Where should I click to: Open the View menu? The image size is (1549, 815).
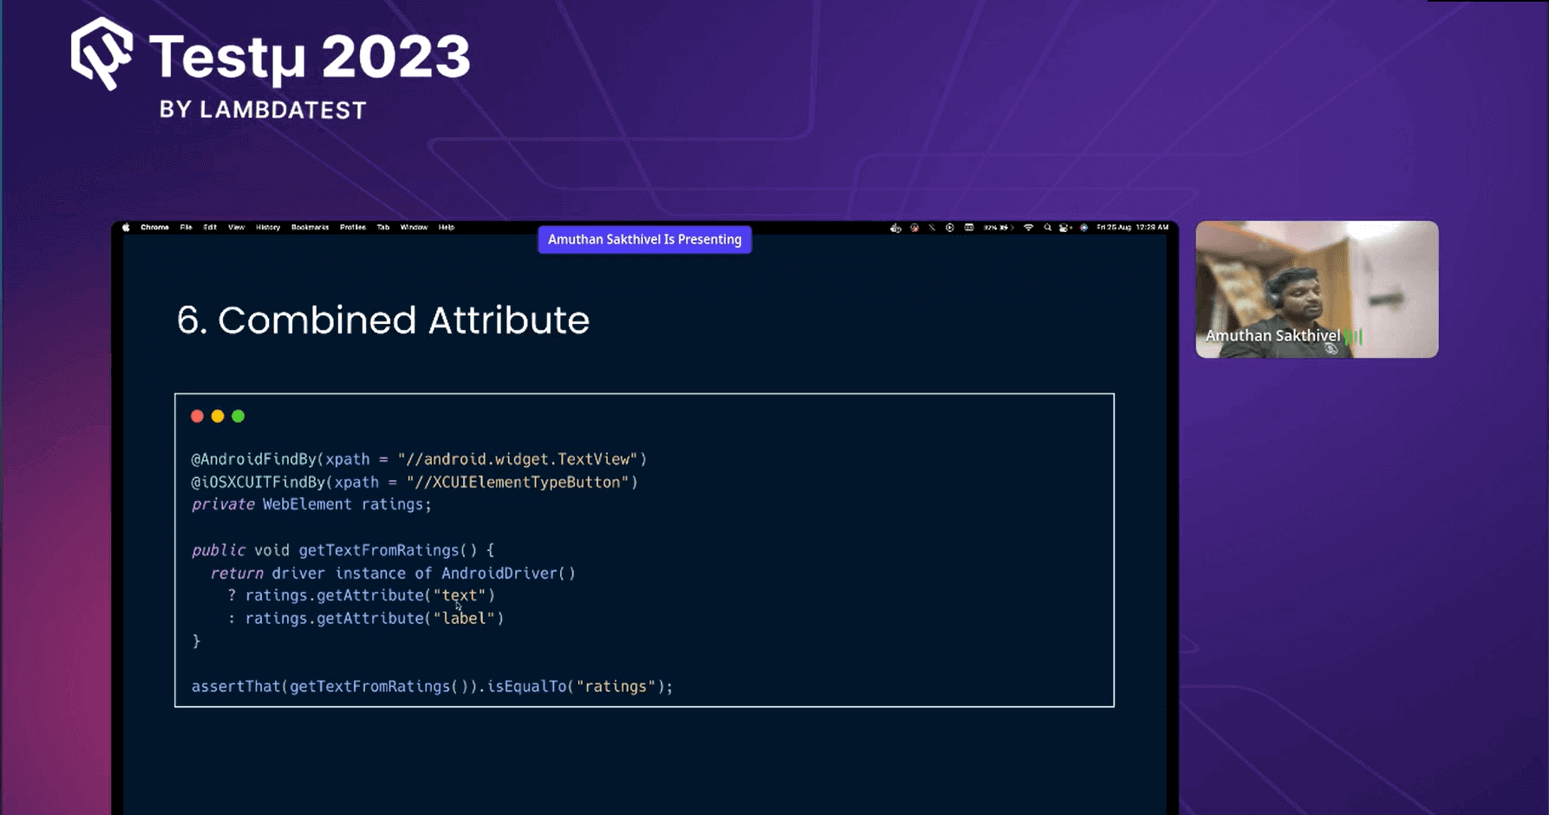236,228
